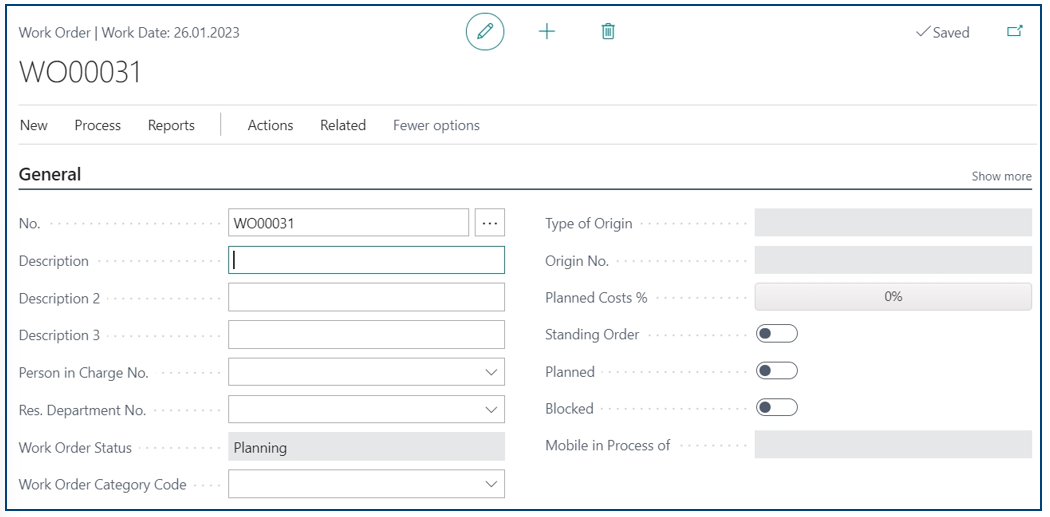The height and width of the screenshot is (517, 1050).
Task: Click the Saved checkmark indicator
Action: 942,32
